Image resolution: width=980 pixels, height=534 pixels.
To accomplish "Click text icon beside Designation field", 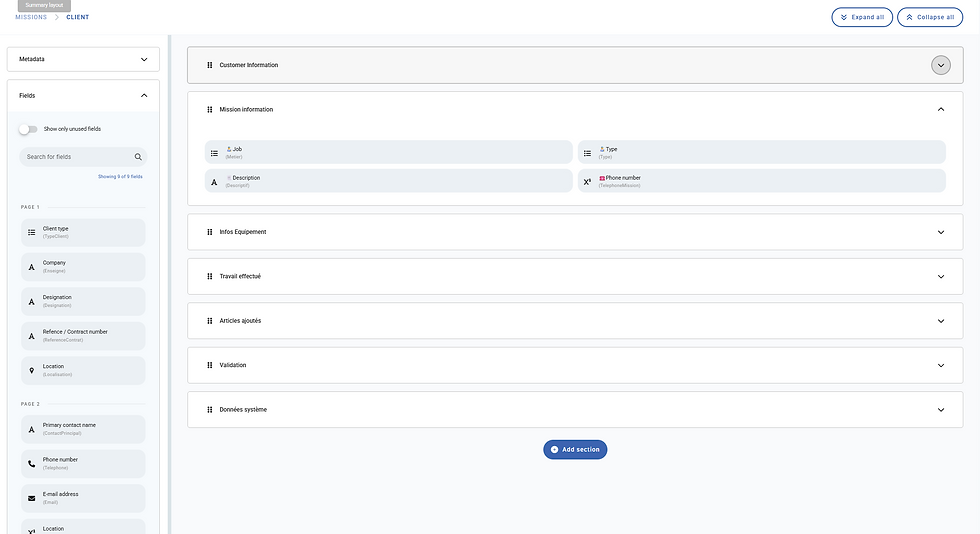I will click(31, 301).
